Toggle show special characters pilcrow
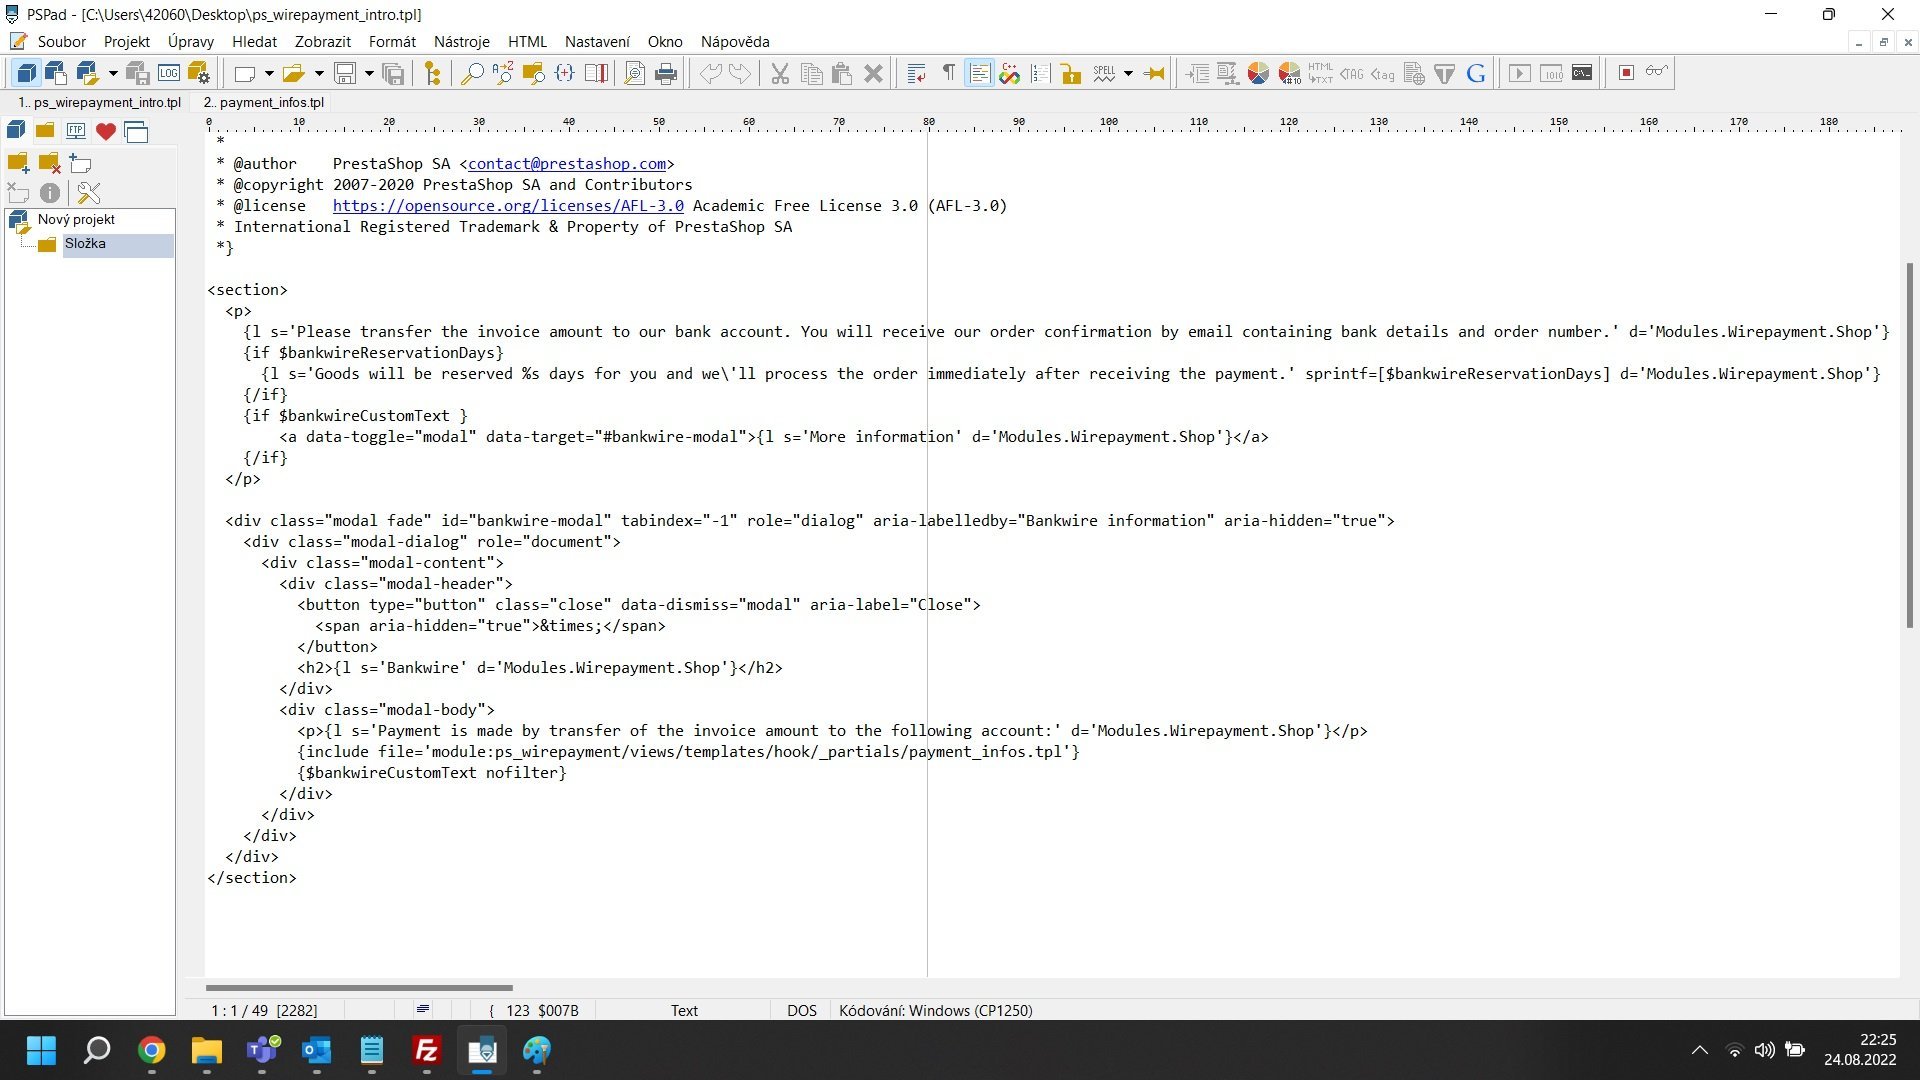Viewport: 1920px width, 1080px height. [948, 73]
